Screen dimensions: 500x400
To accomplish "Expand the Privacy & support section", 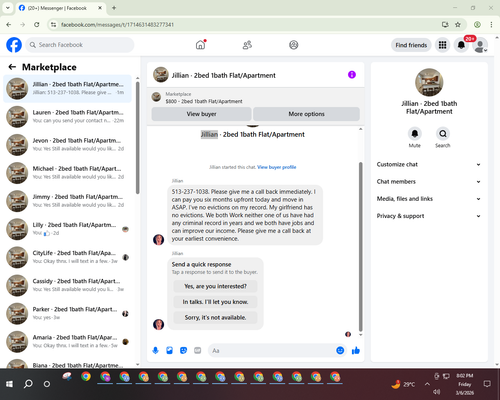I will [429, 216].
